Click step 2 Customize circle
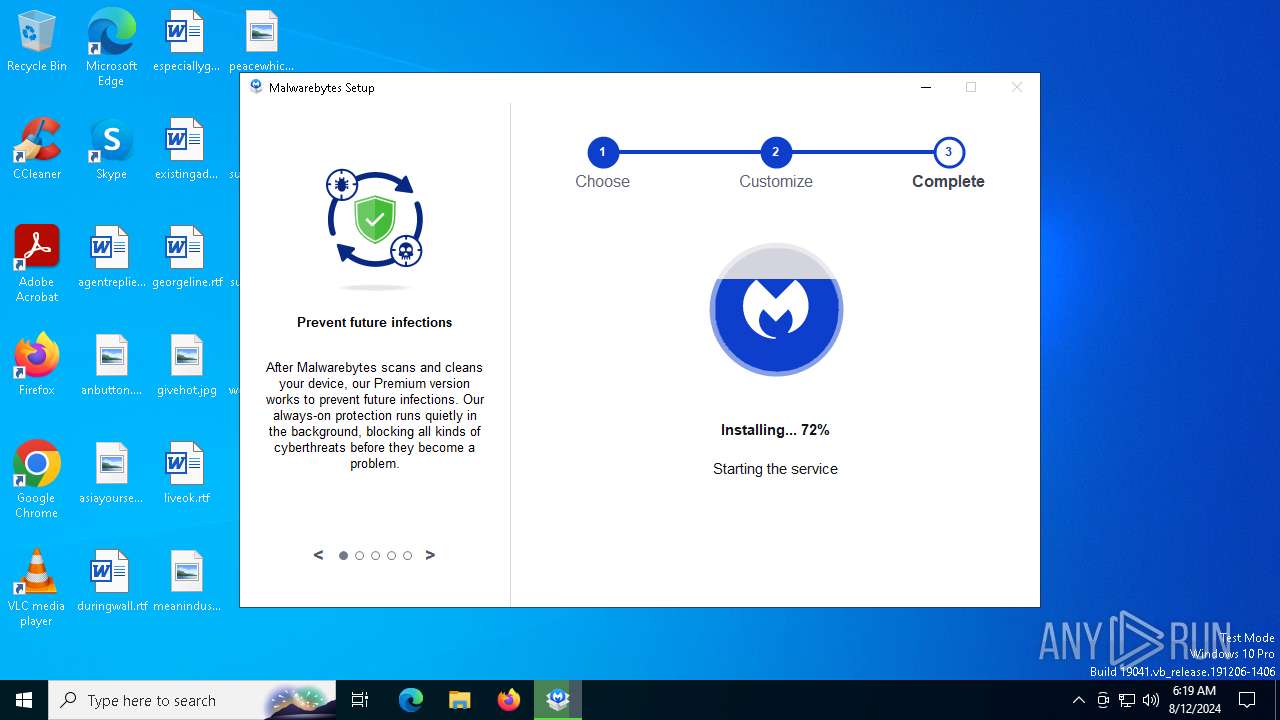This screenshot has width=1280, height=720. click(776, 152)
